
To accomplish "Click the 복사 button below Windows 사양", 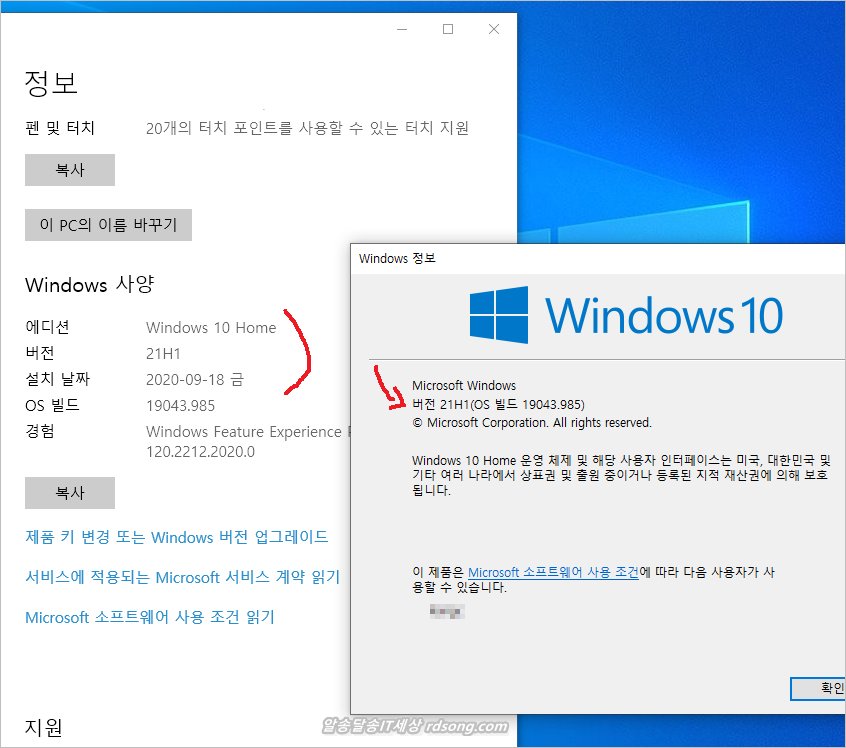I will coord(70,493).
